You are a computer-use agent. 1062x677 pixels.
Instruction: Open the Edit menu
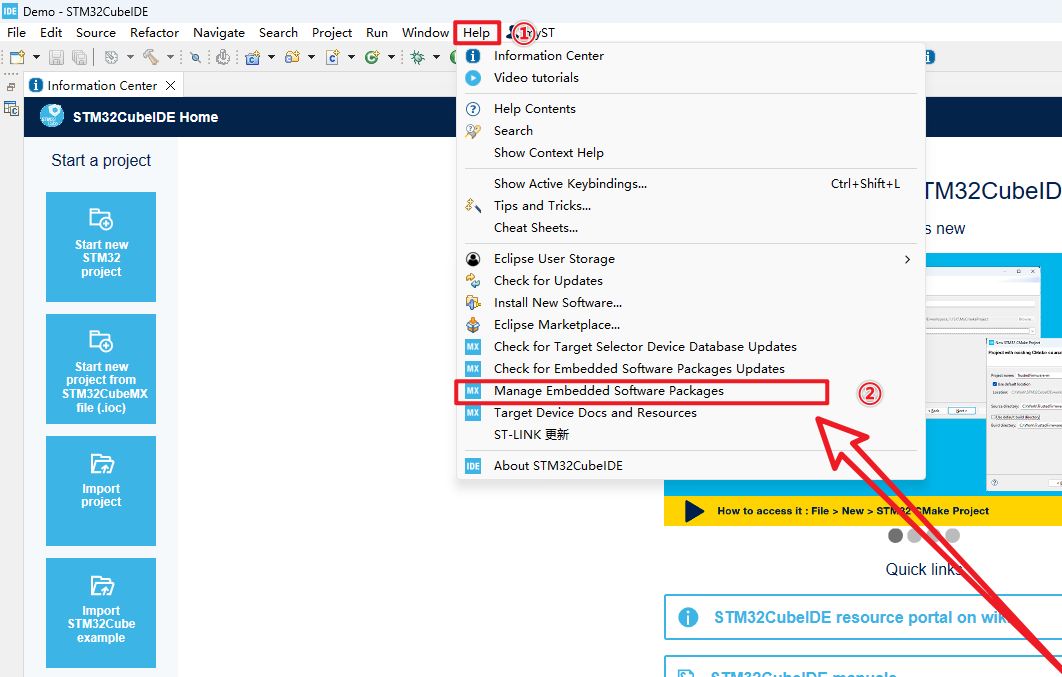point(51,32)
